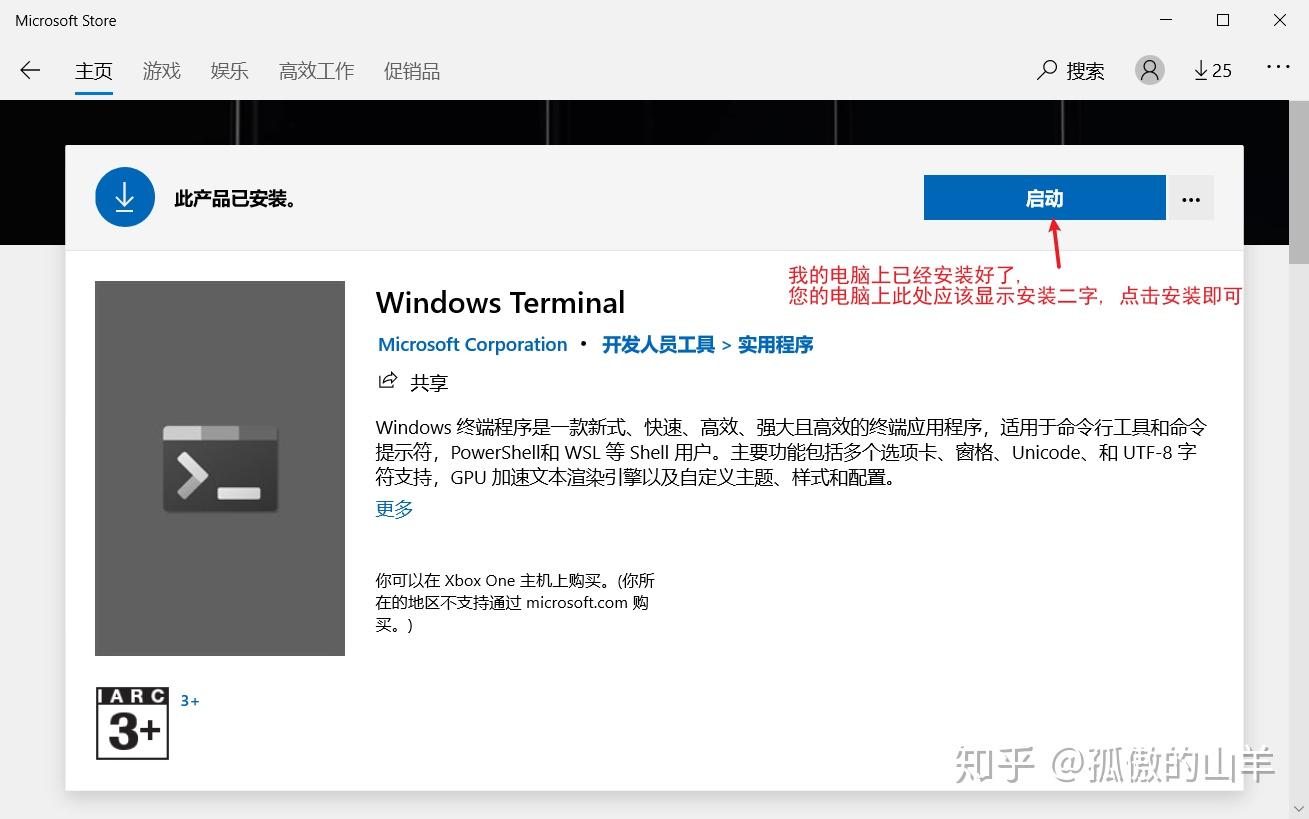This screenshot has width=1309, height=819.
Task: Switch to the 游戏 tab
Action: (x=161, y=70)
